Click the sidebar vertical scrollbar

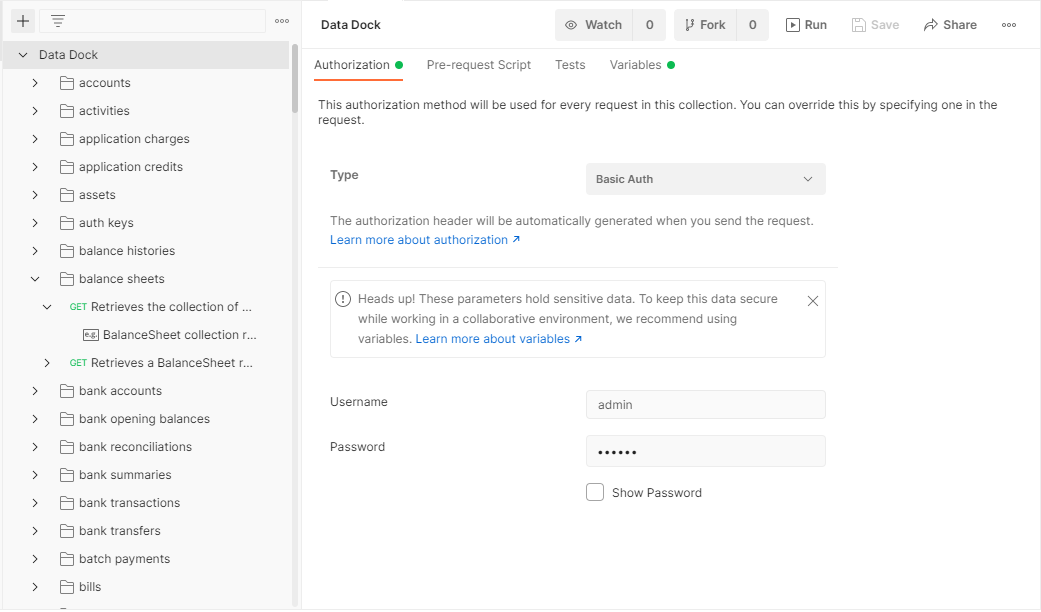coord(295,78)
